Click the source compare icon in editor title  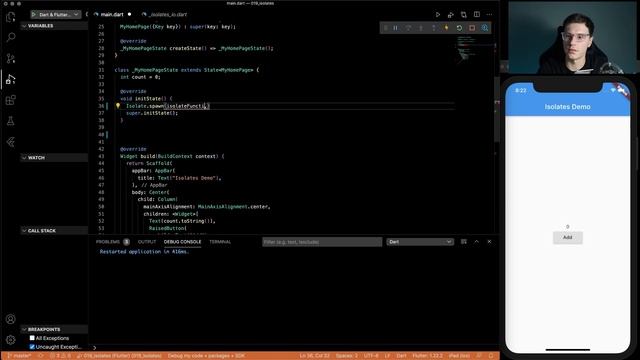coord(464,15)
